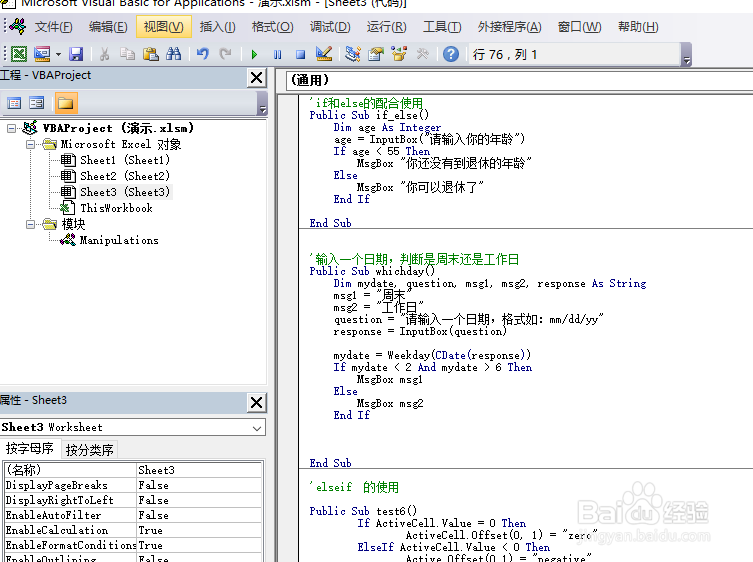Open the Project Explorer icon
This screenshot has height=562, width=753.
(x=353, y=54)
